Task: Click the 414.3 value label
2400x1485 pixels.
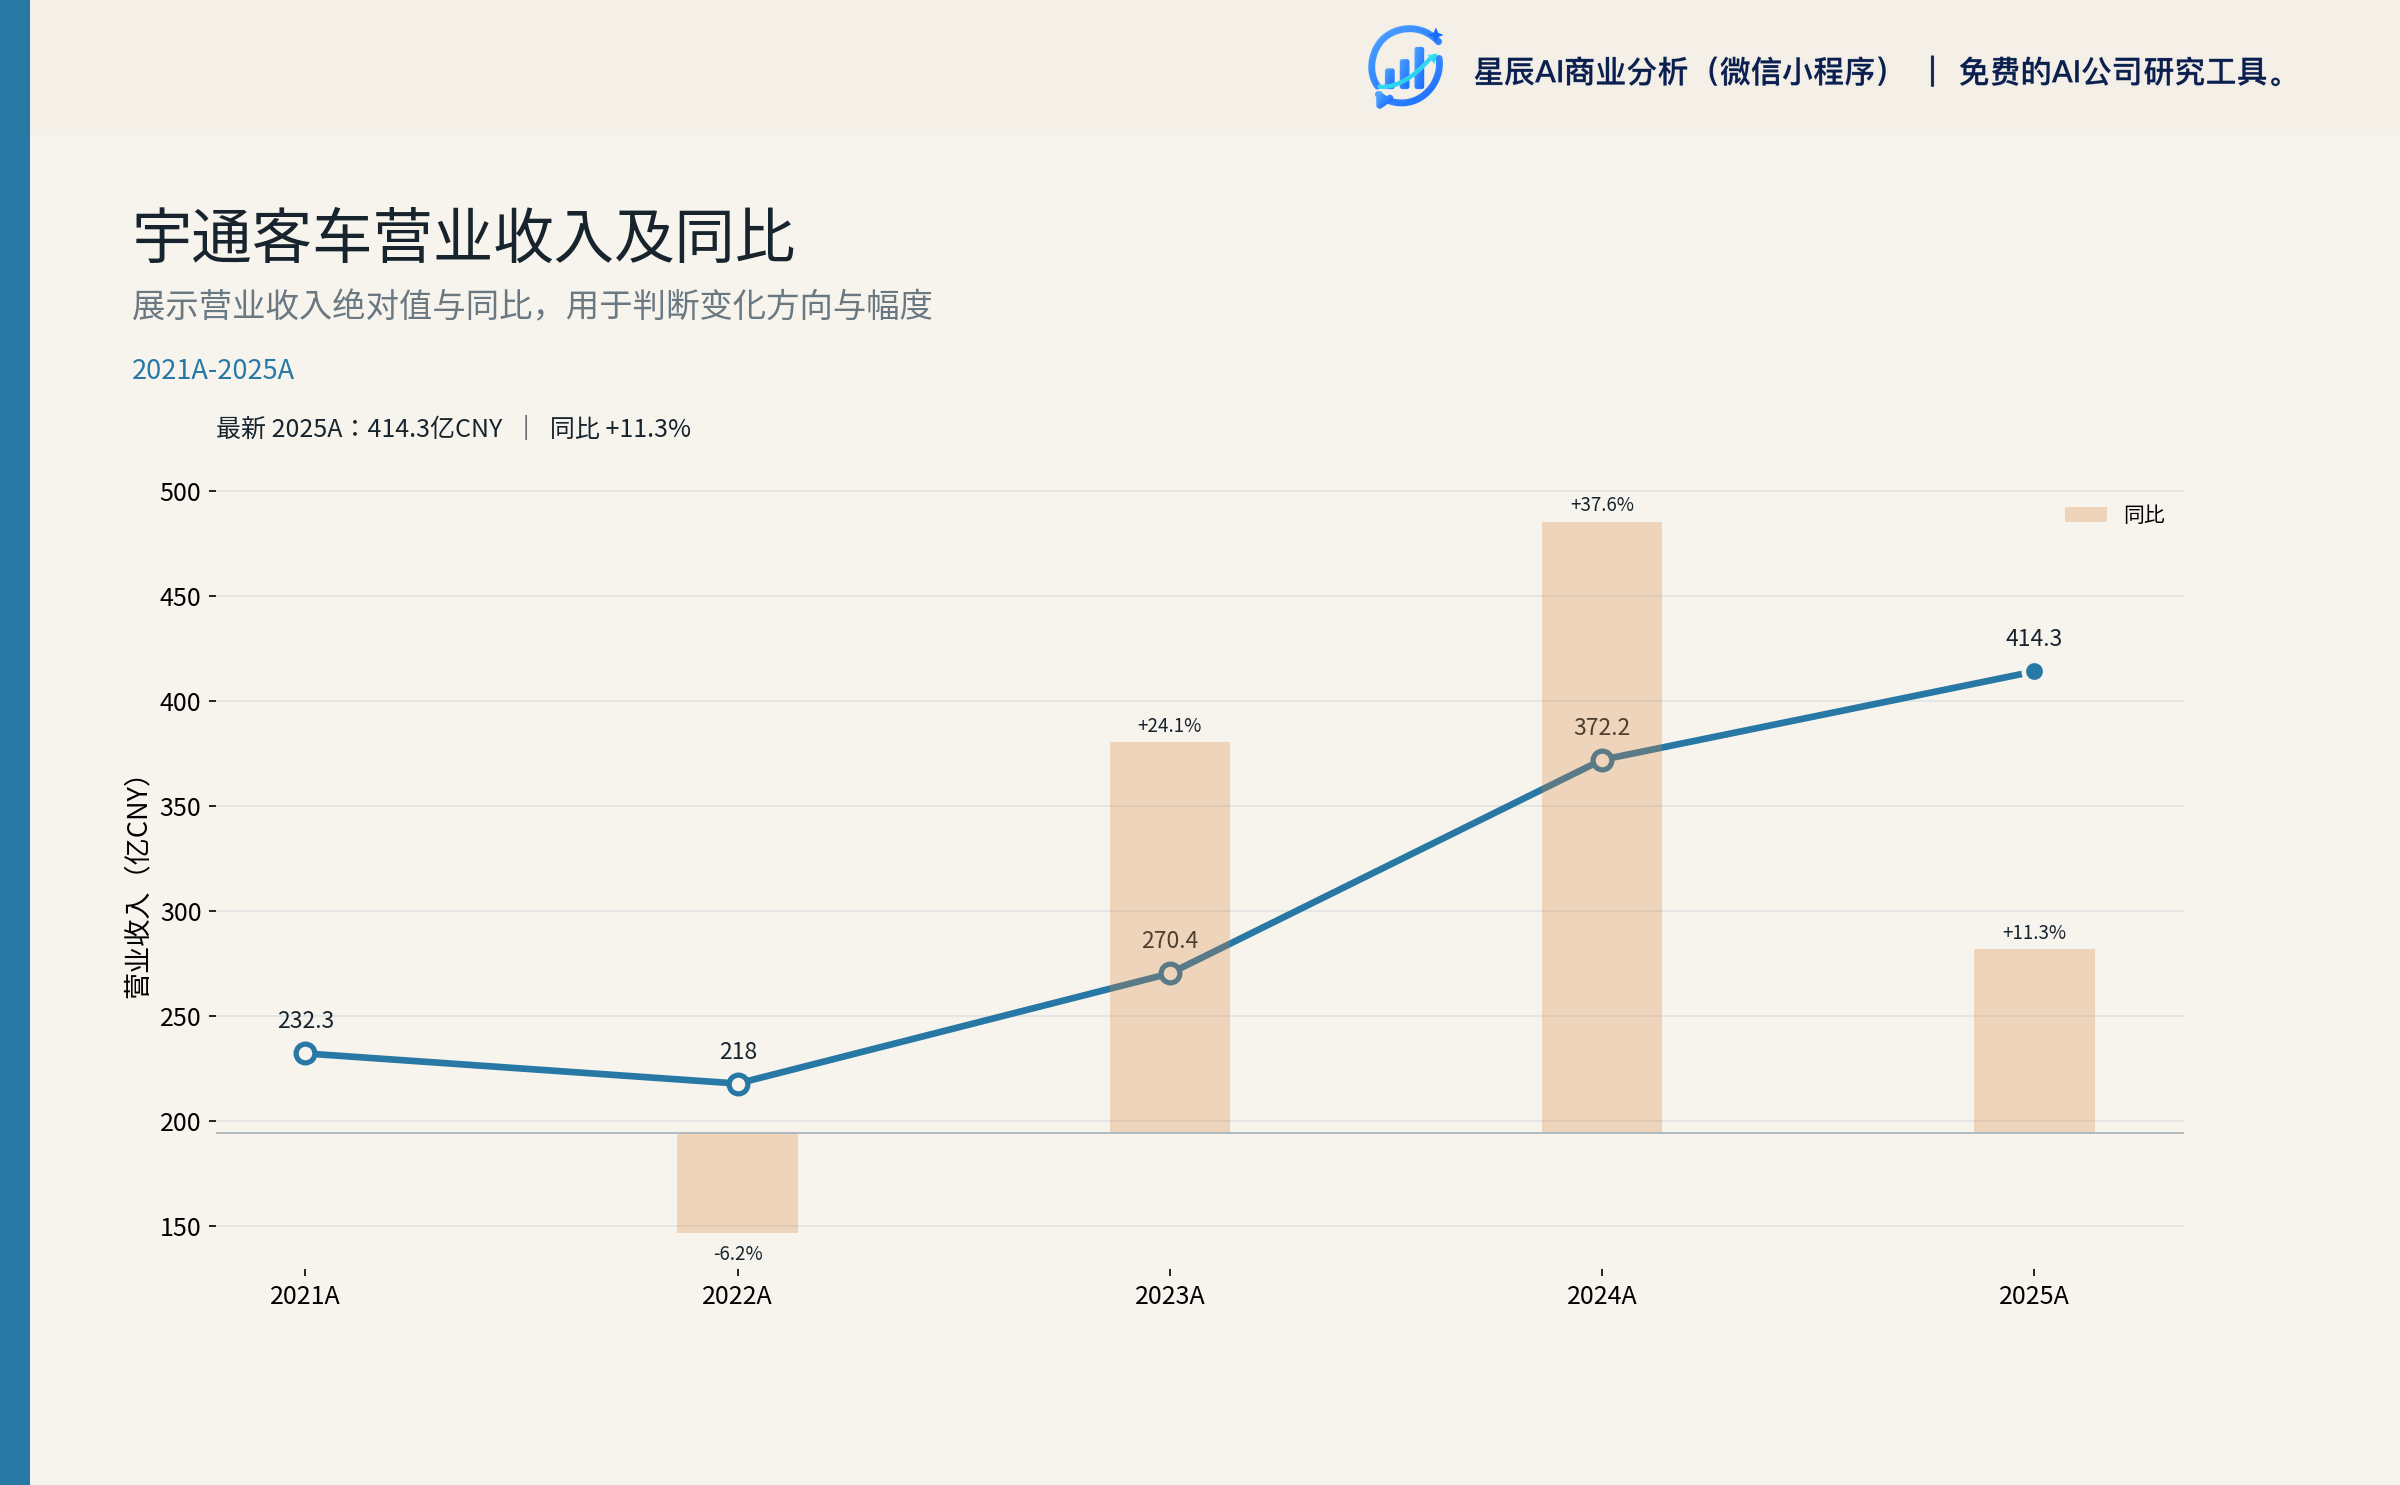Action: [2034, 638]
